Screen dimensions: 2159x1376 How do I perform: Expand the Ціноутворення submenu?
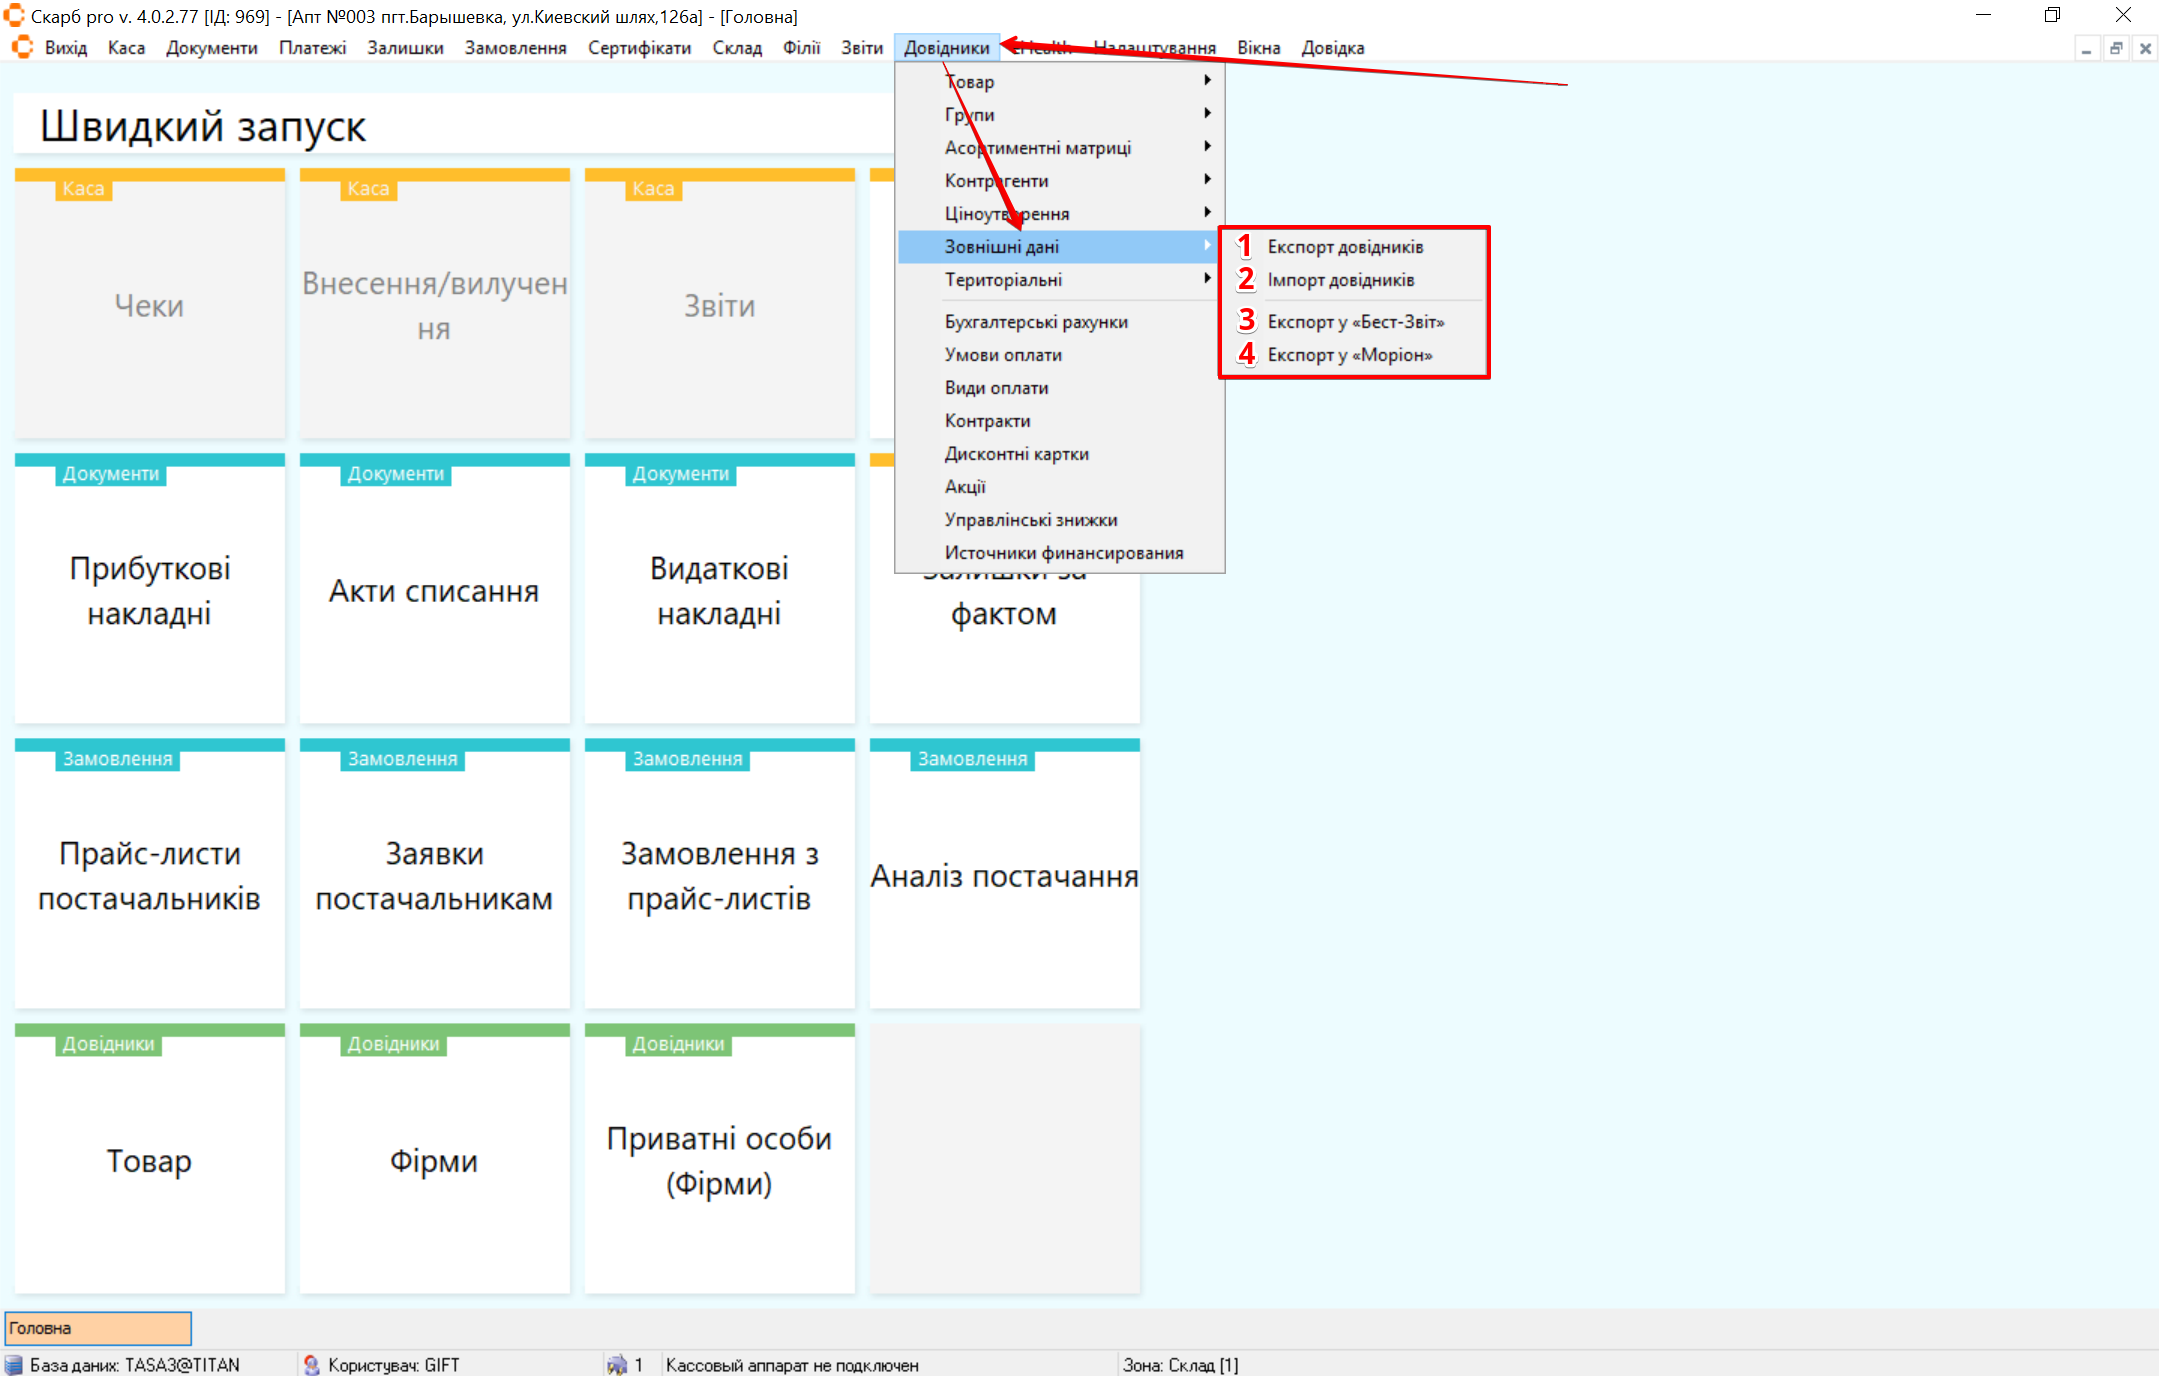(x=1060, y=213)
